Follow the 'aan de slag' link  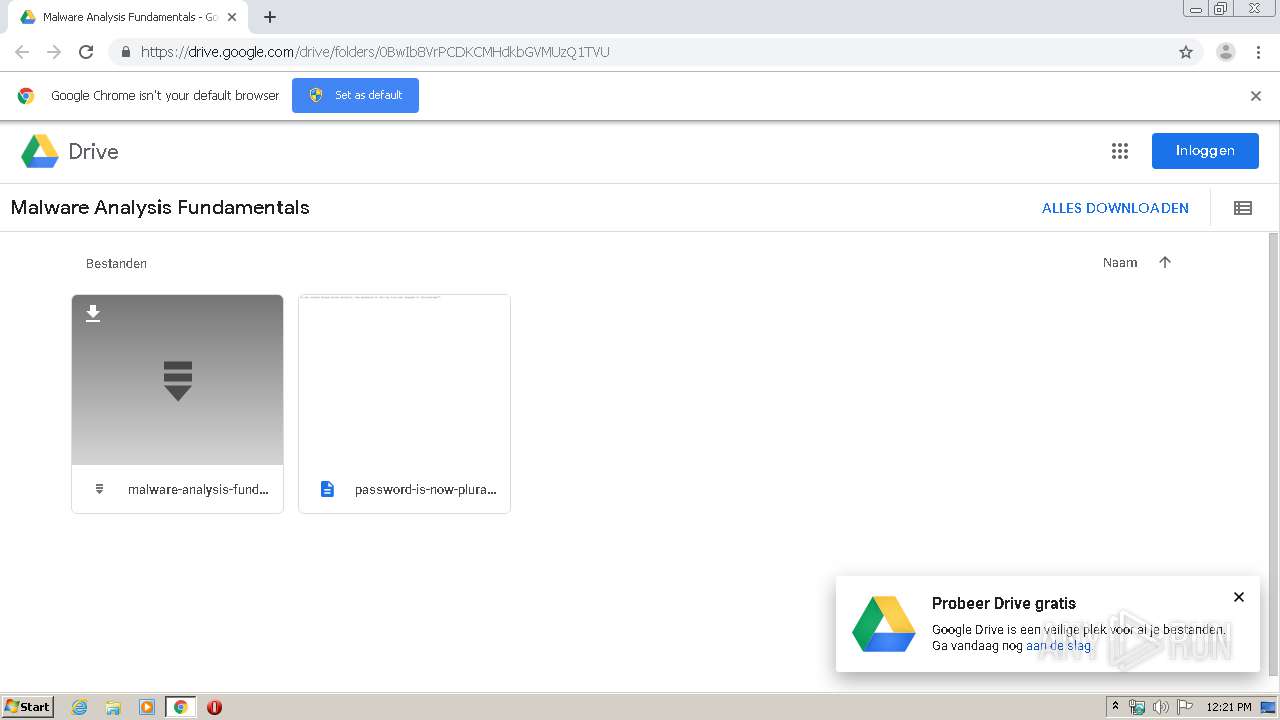pos(1059,646)
